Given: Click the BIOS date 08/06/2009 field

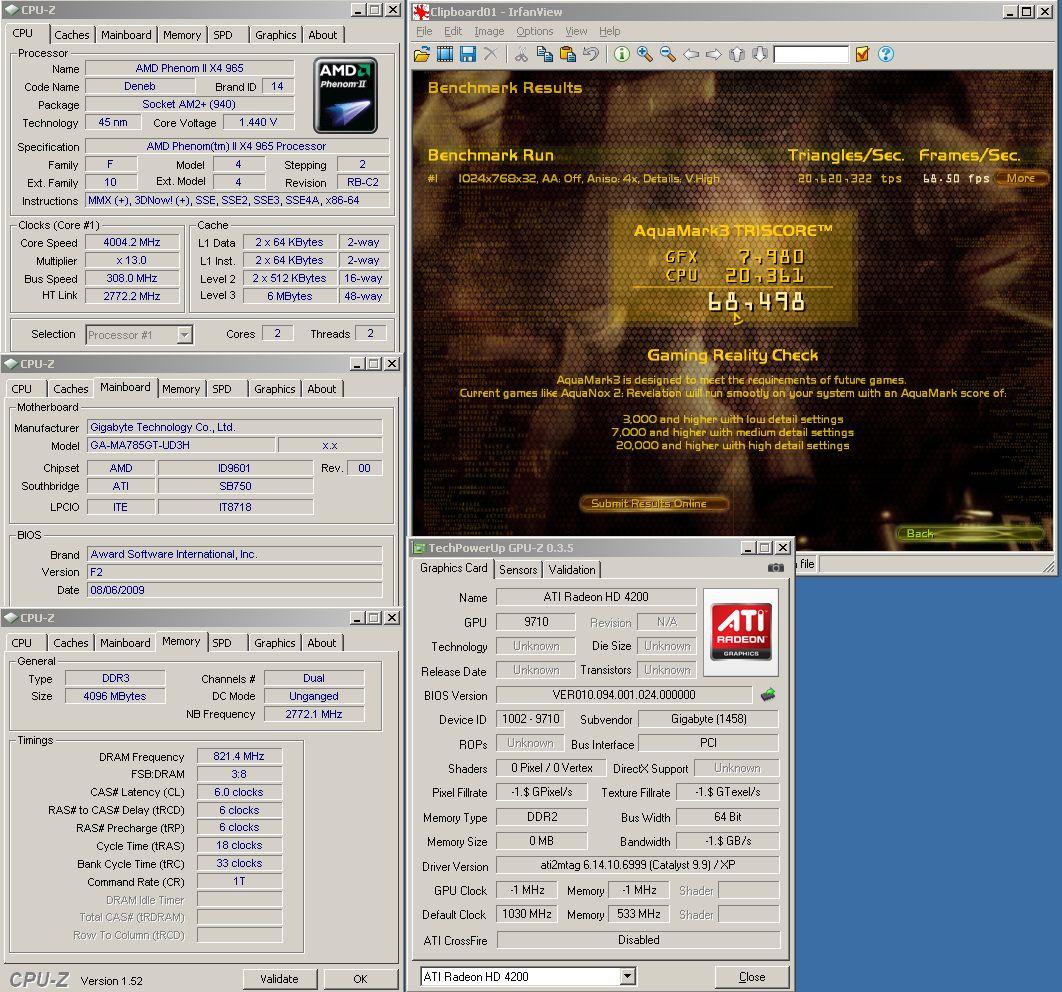Looking at the screenshot, I should point(235,590).
